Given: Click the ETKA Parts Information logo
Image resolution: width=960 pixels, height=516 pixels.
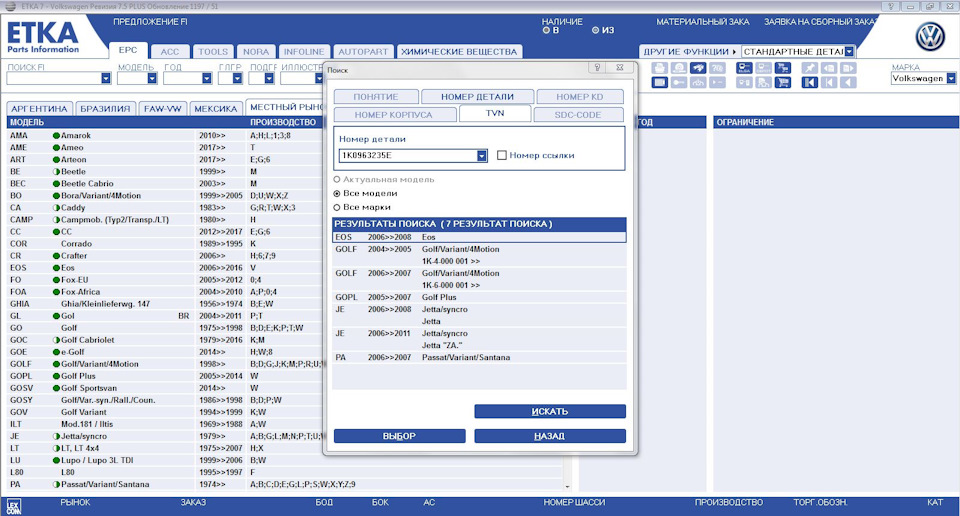Looking at the screenshot, I should coord(43,37).
